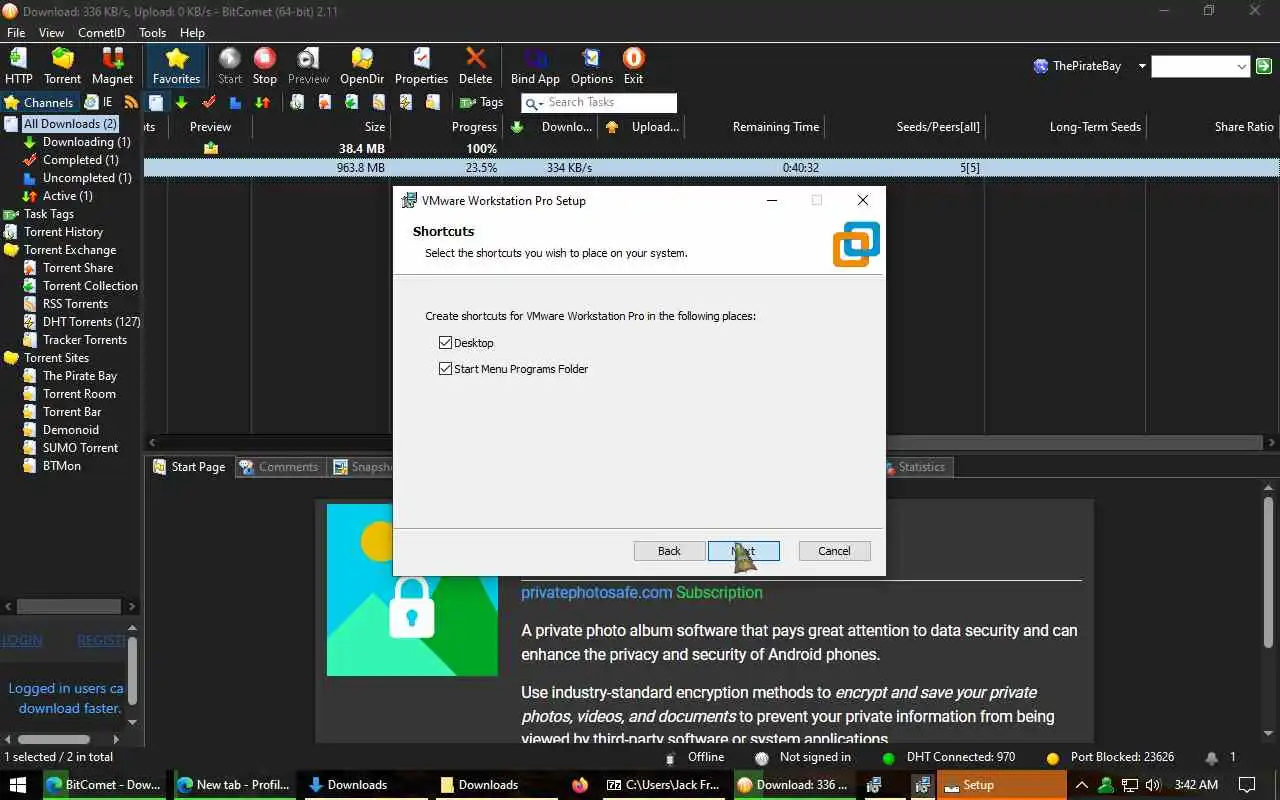Switch to the Comments tab
The image size is (1280, 800).
(x=278, y=467)
